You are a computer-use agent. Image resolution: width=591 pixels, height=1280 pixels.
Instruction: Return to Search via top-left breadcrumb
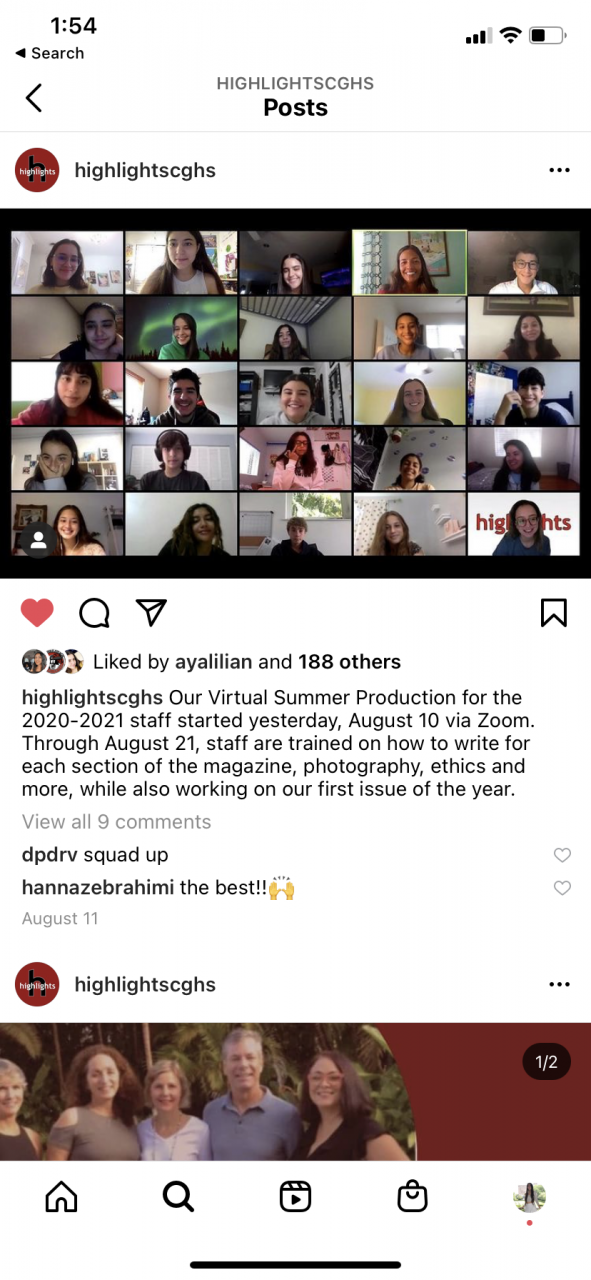[x=49, y=53]
